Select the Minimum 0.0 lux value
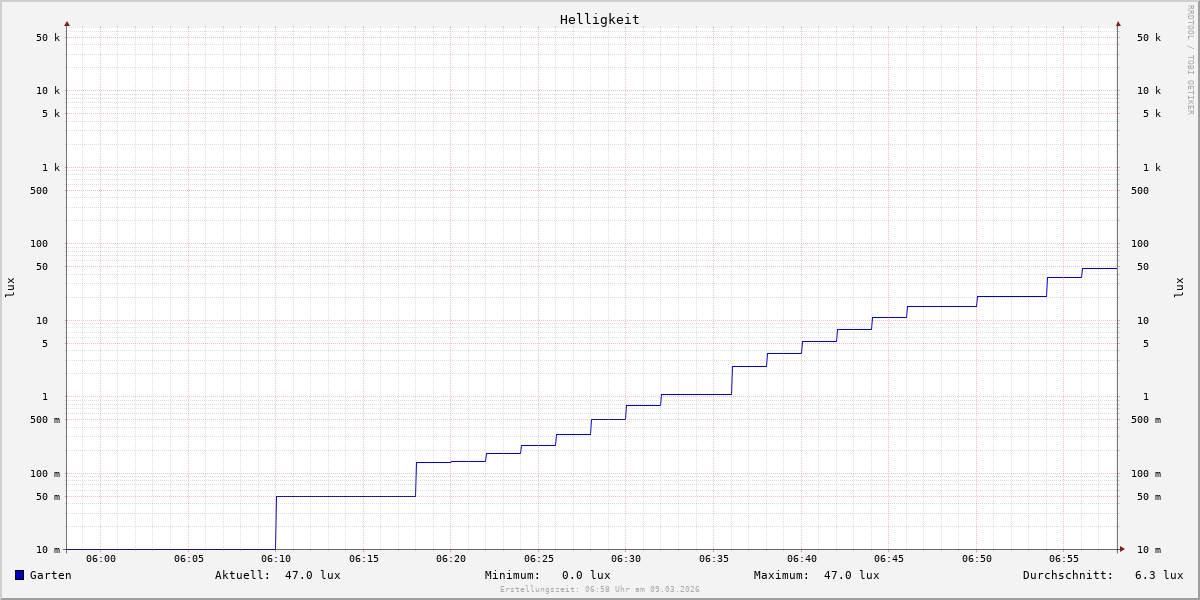The image size is (1200, 600). click(585, 575)
